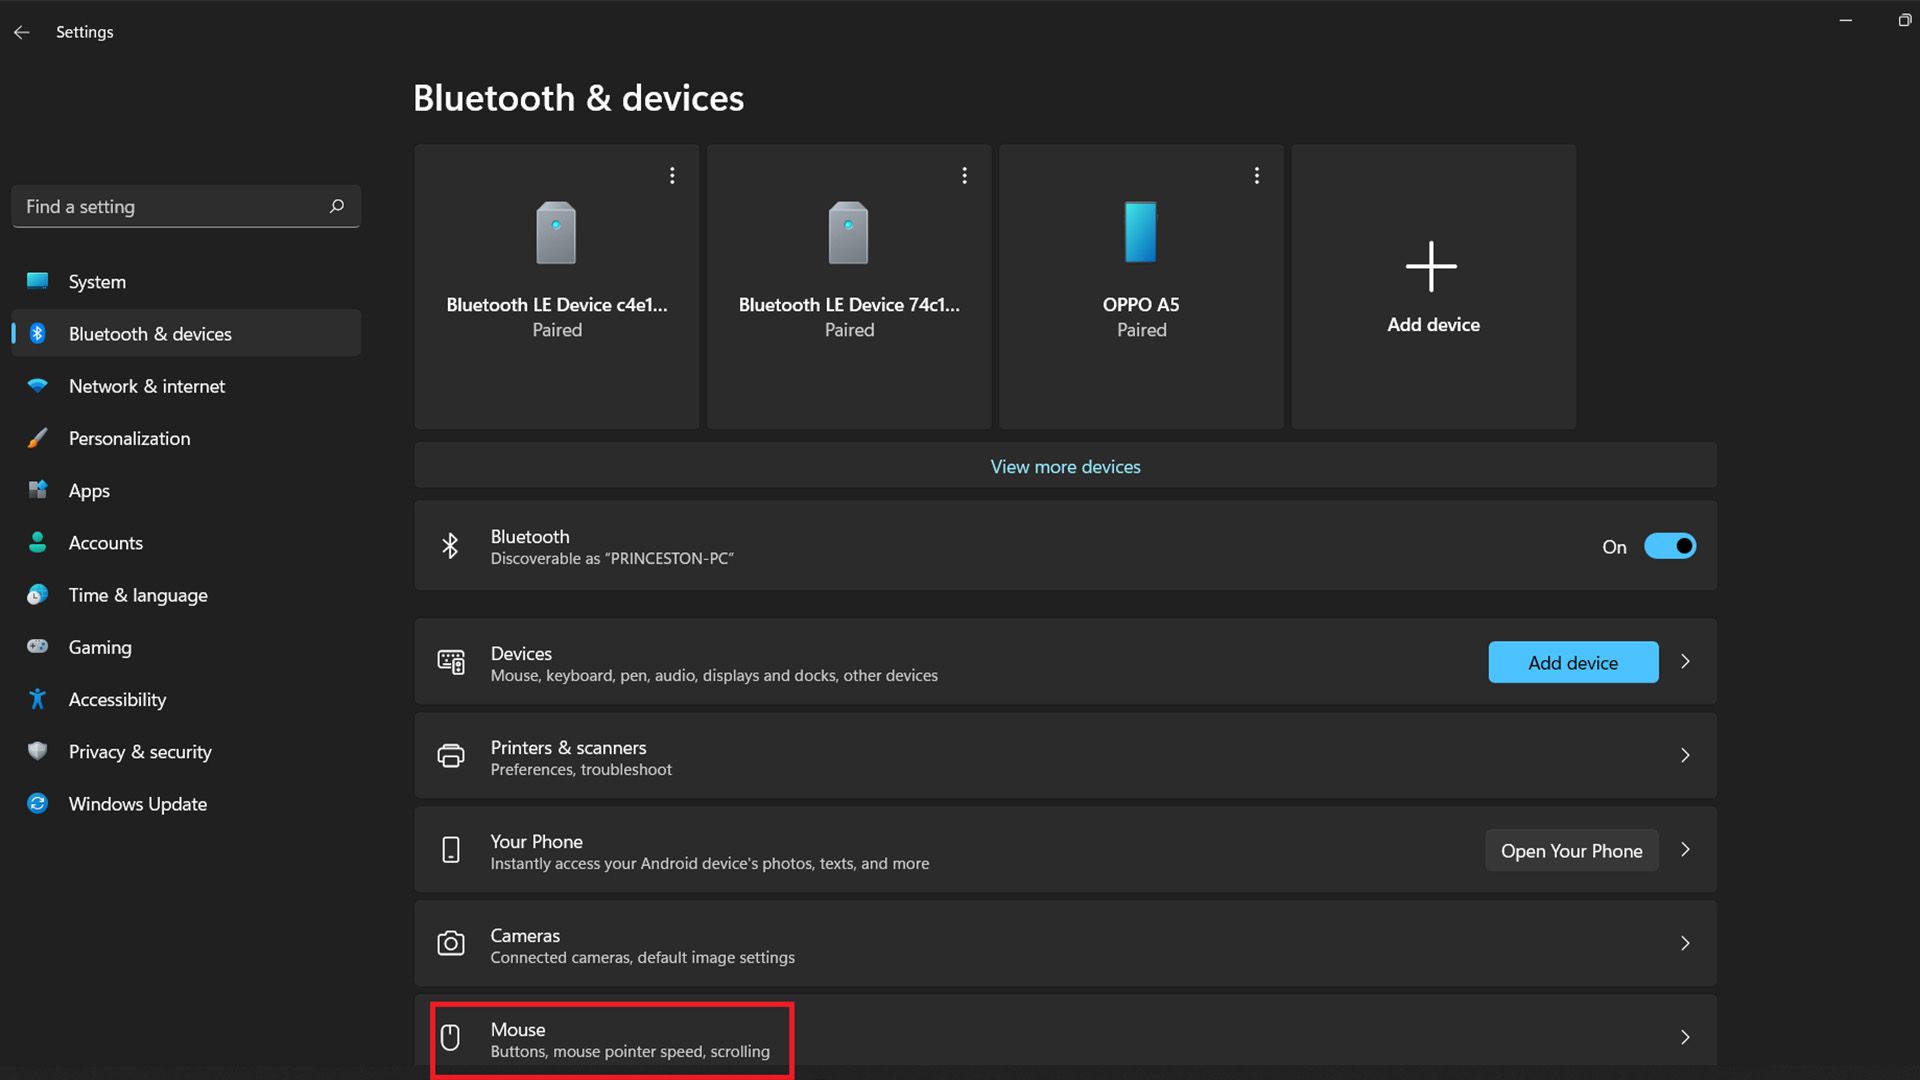Select Accessibility in the sidebar
This screenshot has height=1080, width=1920.
click(117, 700)
